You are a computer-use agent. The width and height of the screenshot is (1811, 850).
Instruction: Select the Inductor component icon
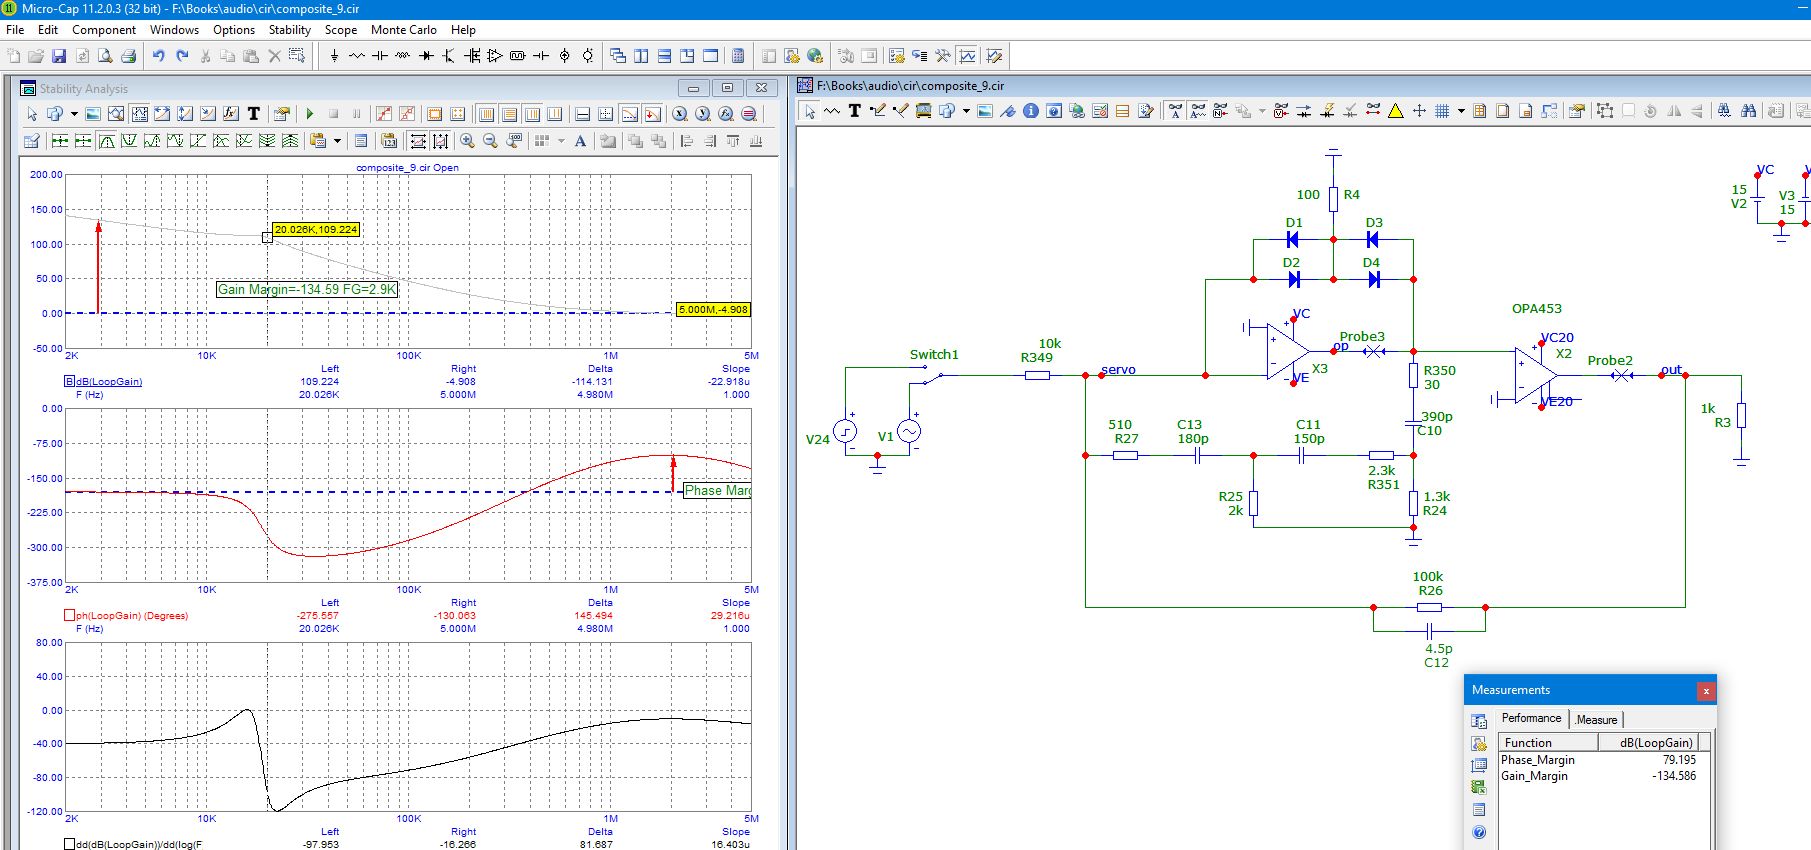click(x=403, y=56)
